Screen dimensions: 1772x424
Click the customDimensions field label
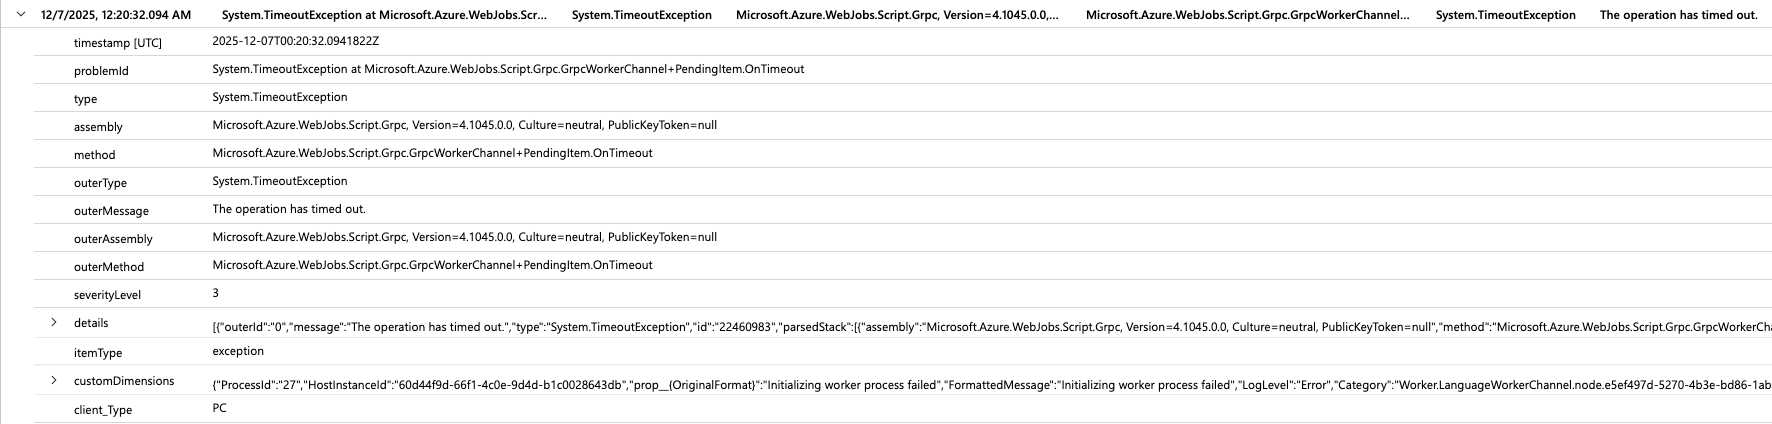[124, 381]
